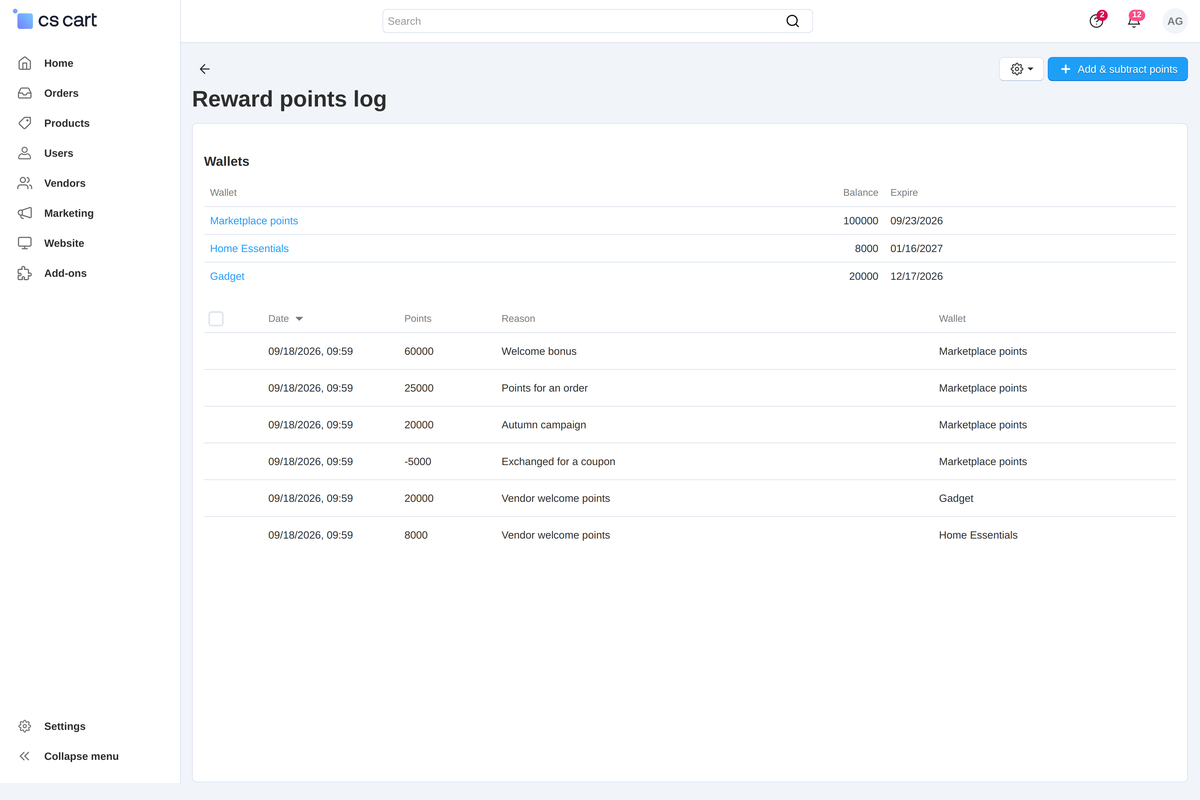Open the Users menu item

coord(59,153)
